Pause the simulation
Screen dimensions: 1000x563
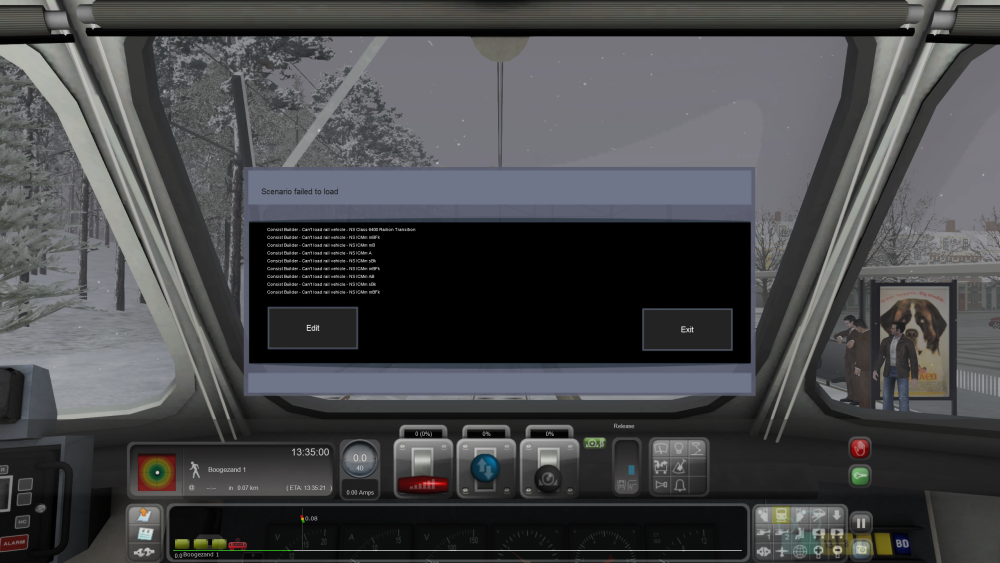tap(860, 522)
